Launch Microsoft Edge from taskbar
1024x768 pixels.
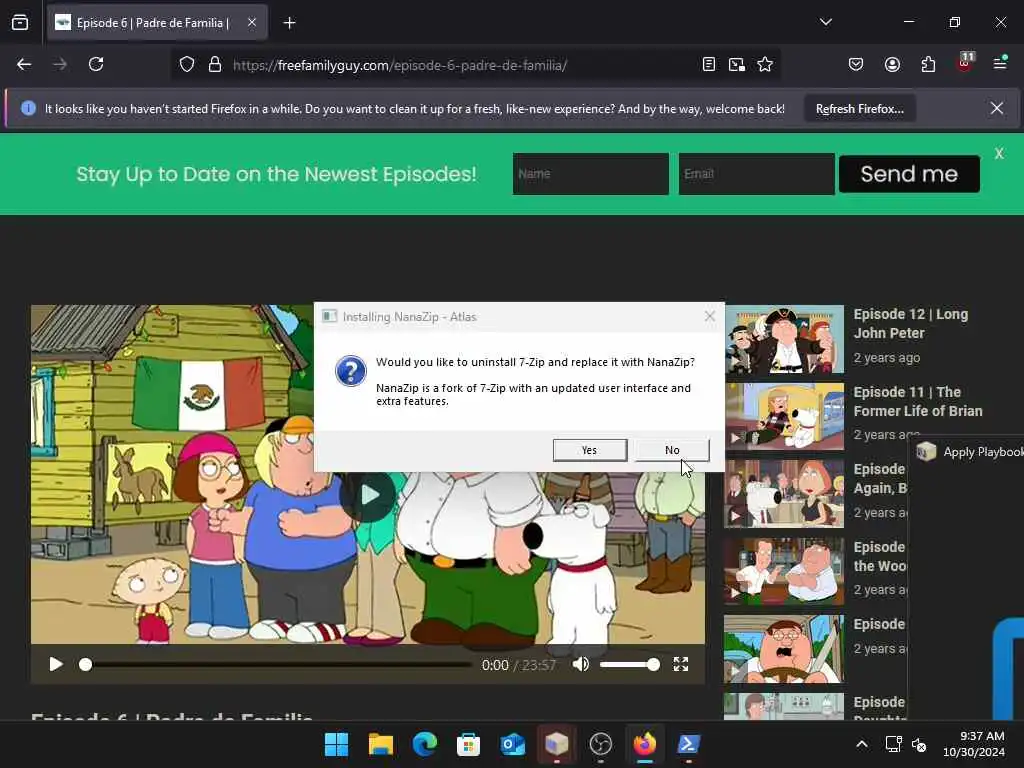[x=424, y=744]
